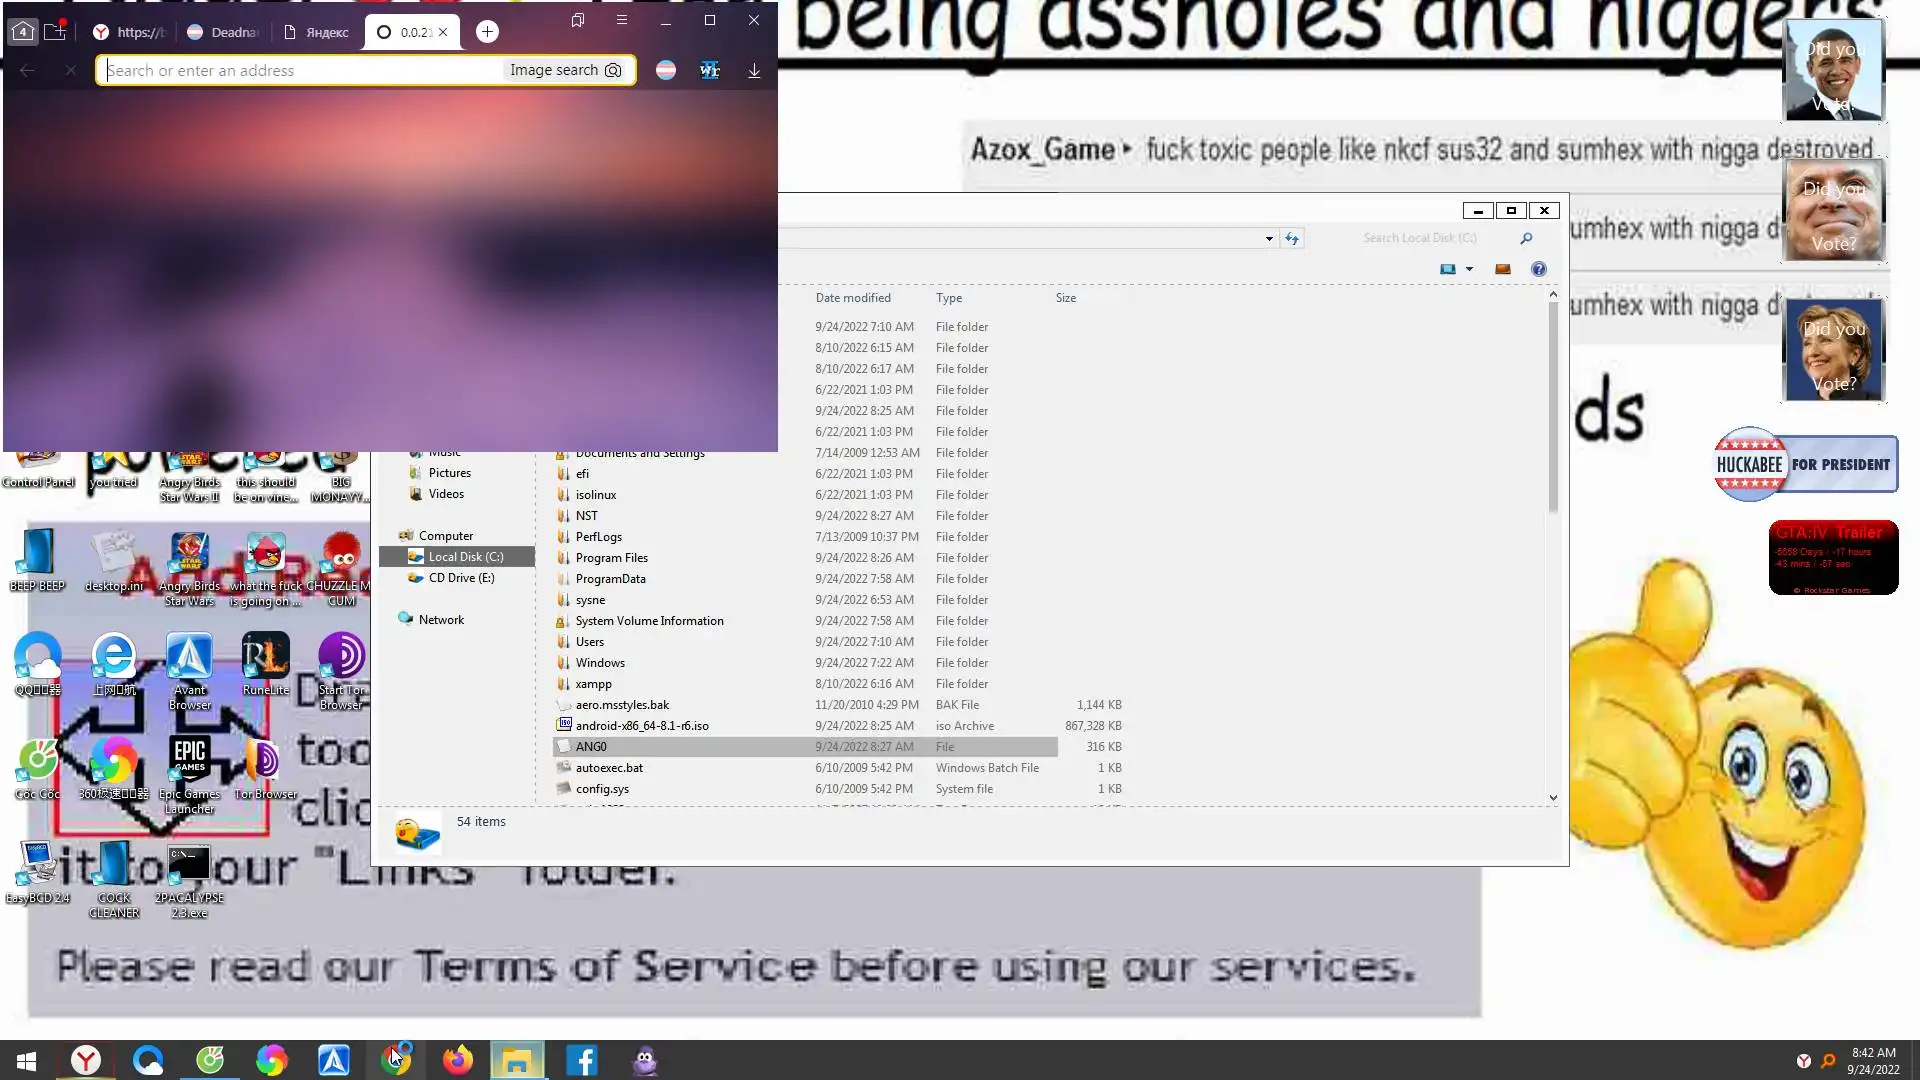Select the android-x86_64-8.1-r6.iso file
The width and height of the screenshot is (1920, 1080).
(642, 726)
